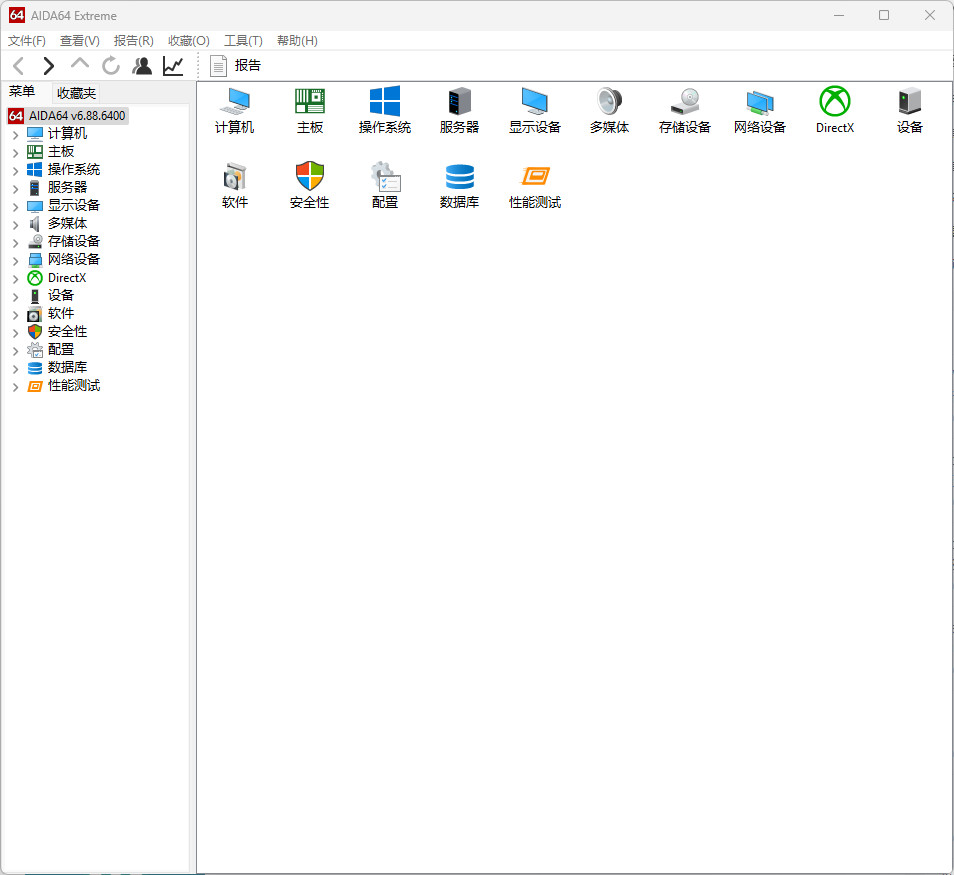Expand the 多媒体 tree node

16,225
